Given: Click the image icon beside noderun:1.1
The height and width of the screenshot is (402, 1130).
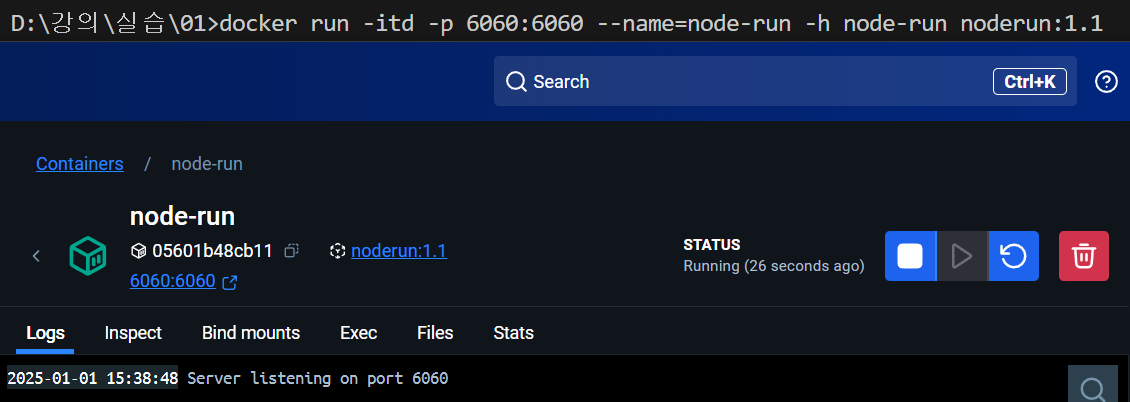Looking at the screenshot, I should coord(337,251).
